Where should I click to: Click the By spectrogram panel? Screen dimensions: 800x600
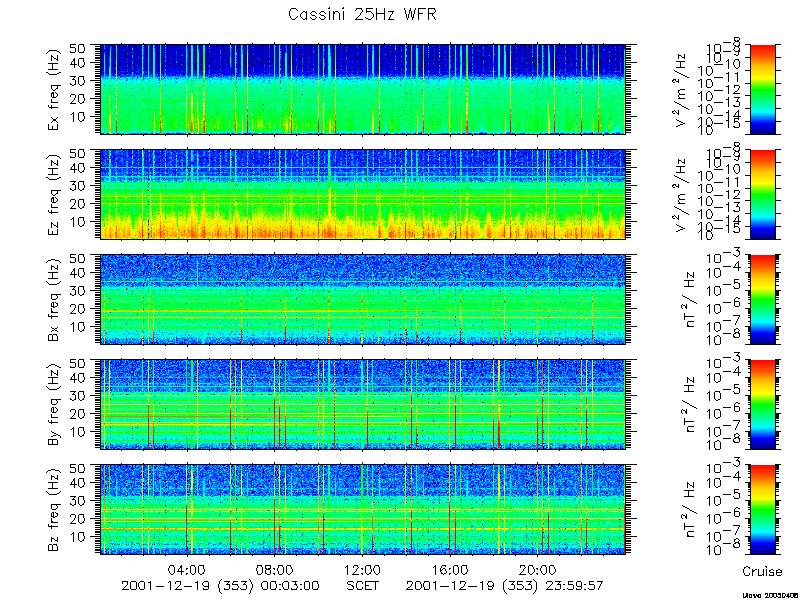click(x=363, y=405)
